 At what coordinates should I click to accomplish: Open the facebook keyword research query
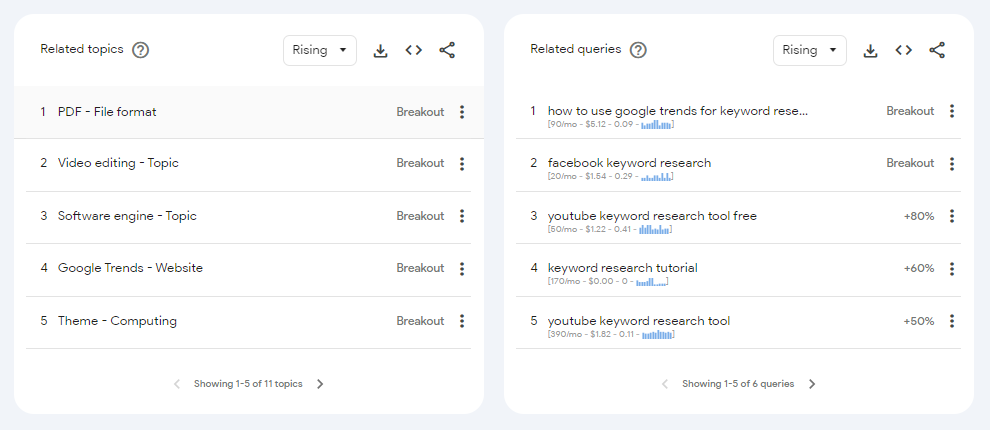coord(629,163)
